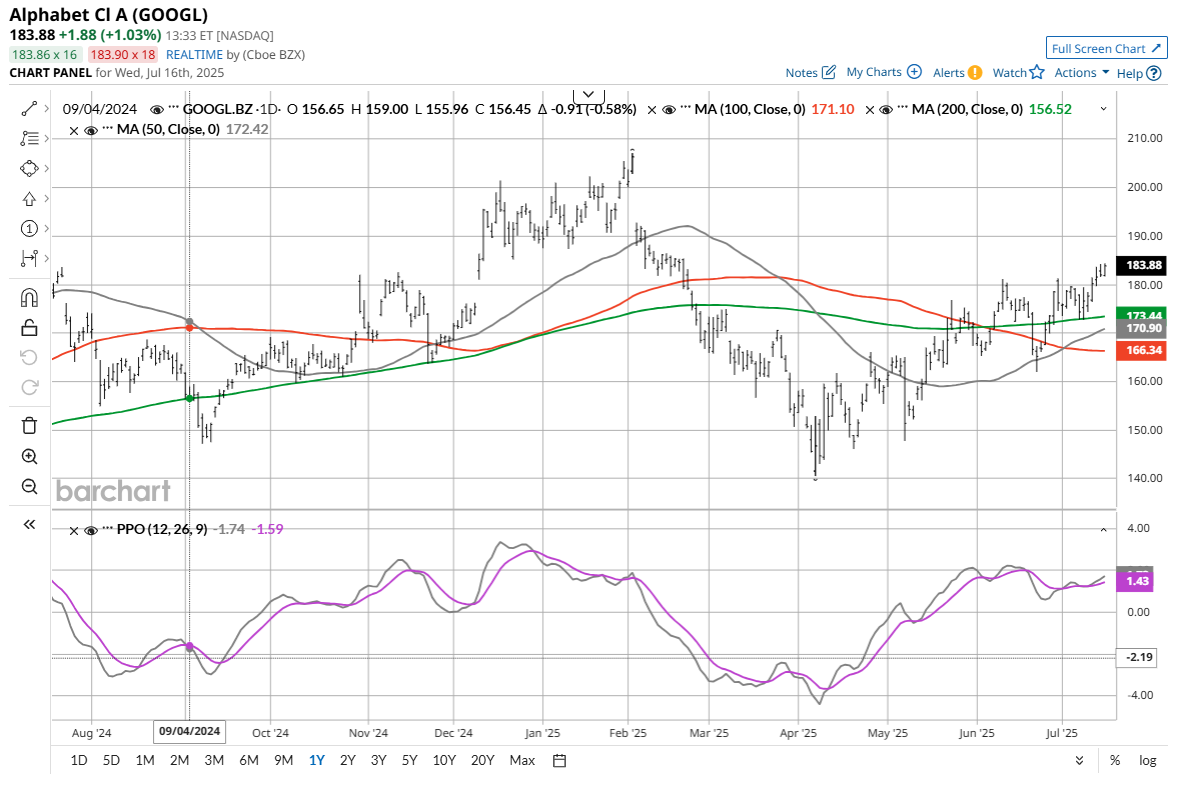This screenshot has height=795, width=1177.
Task: Hide the PPO indicator plot
Action: 91,531
